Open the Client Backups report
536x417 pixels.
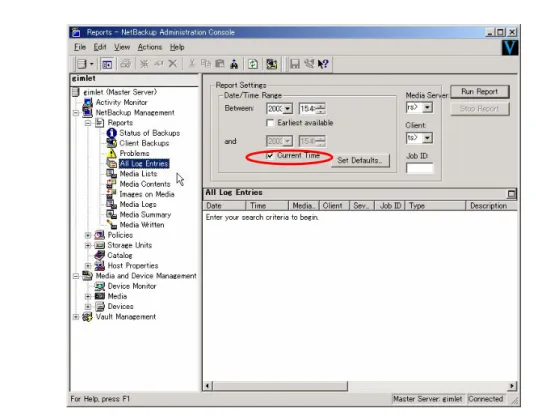click(x=144, y=143)
